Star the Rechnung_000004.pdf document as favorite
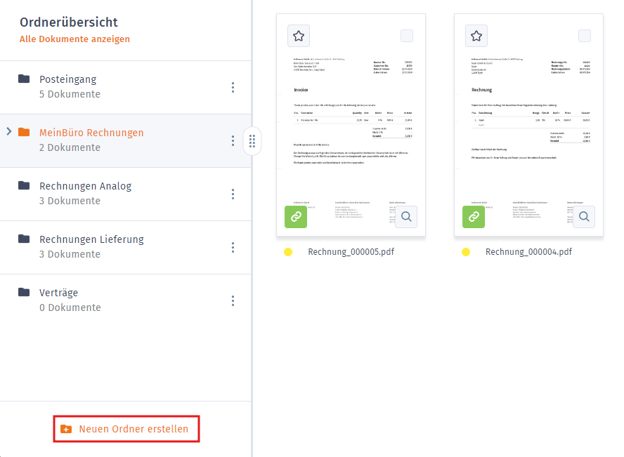Screen dimensions: 624x457 476,36
